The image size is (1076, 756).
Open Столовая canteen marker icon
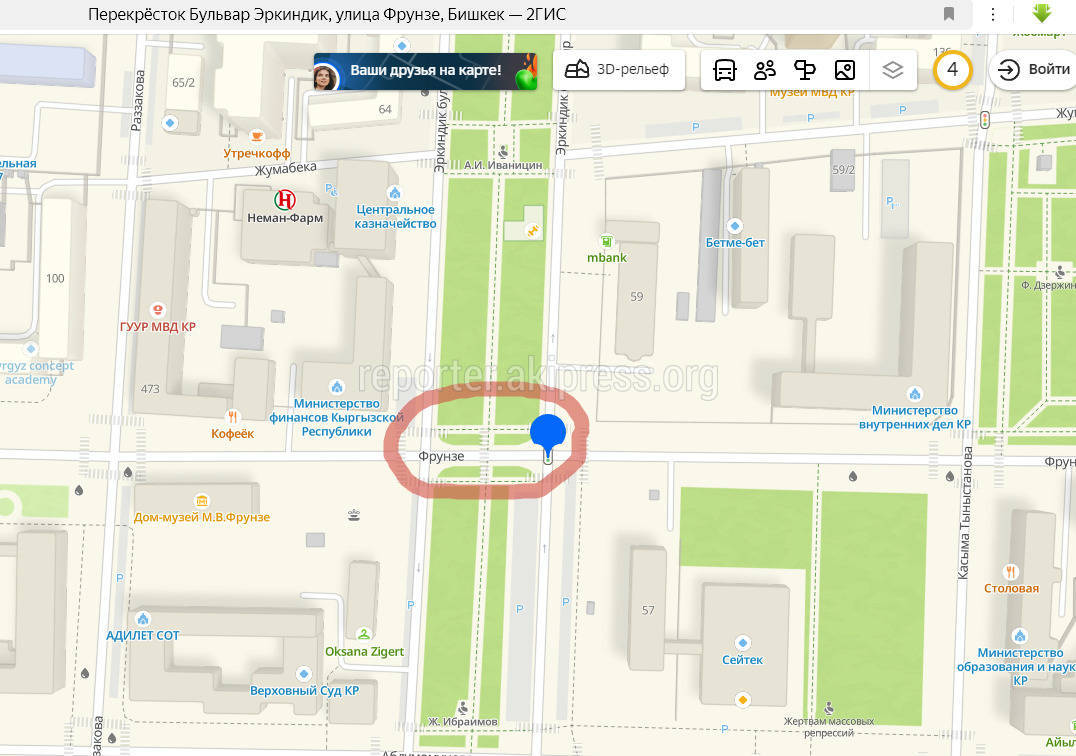(x=1010, y=571)
